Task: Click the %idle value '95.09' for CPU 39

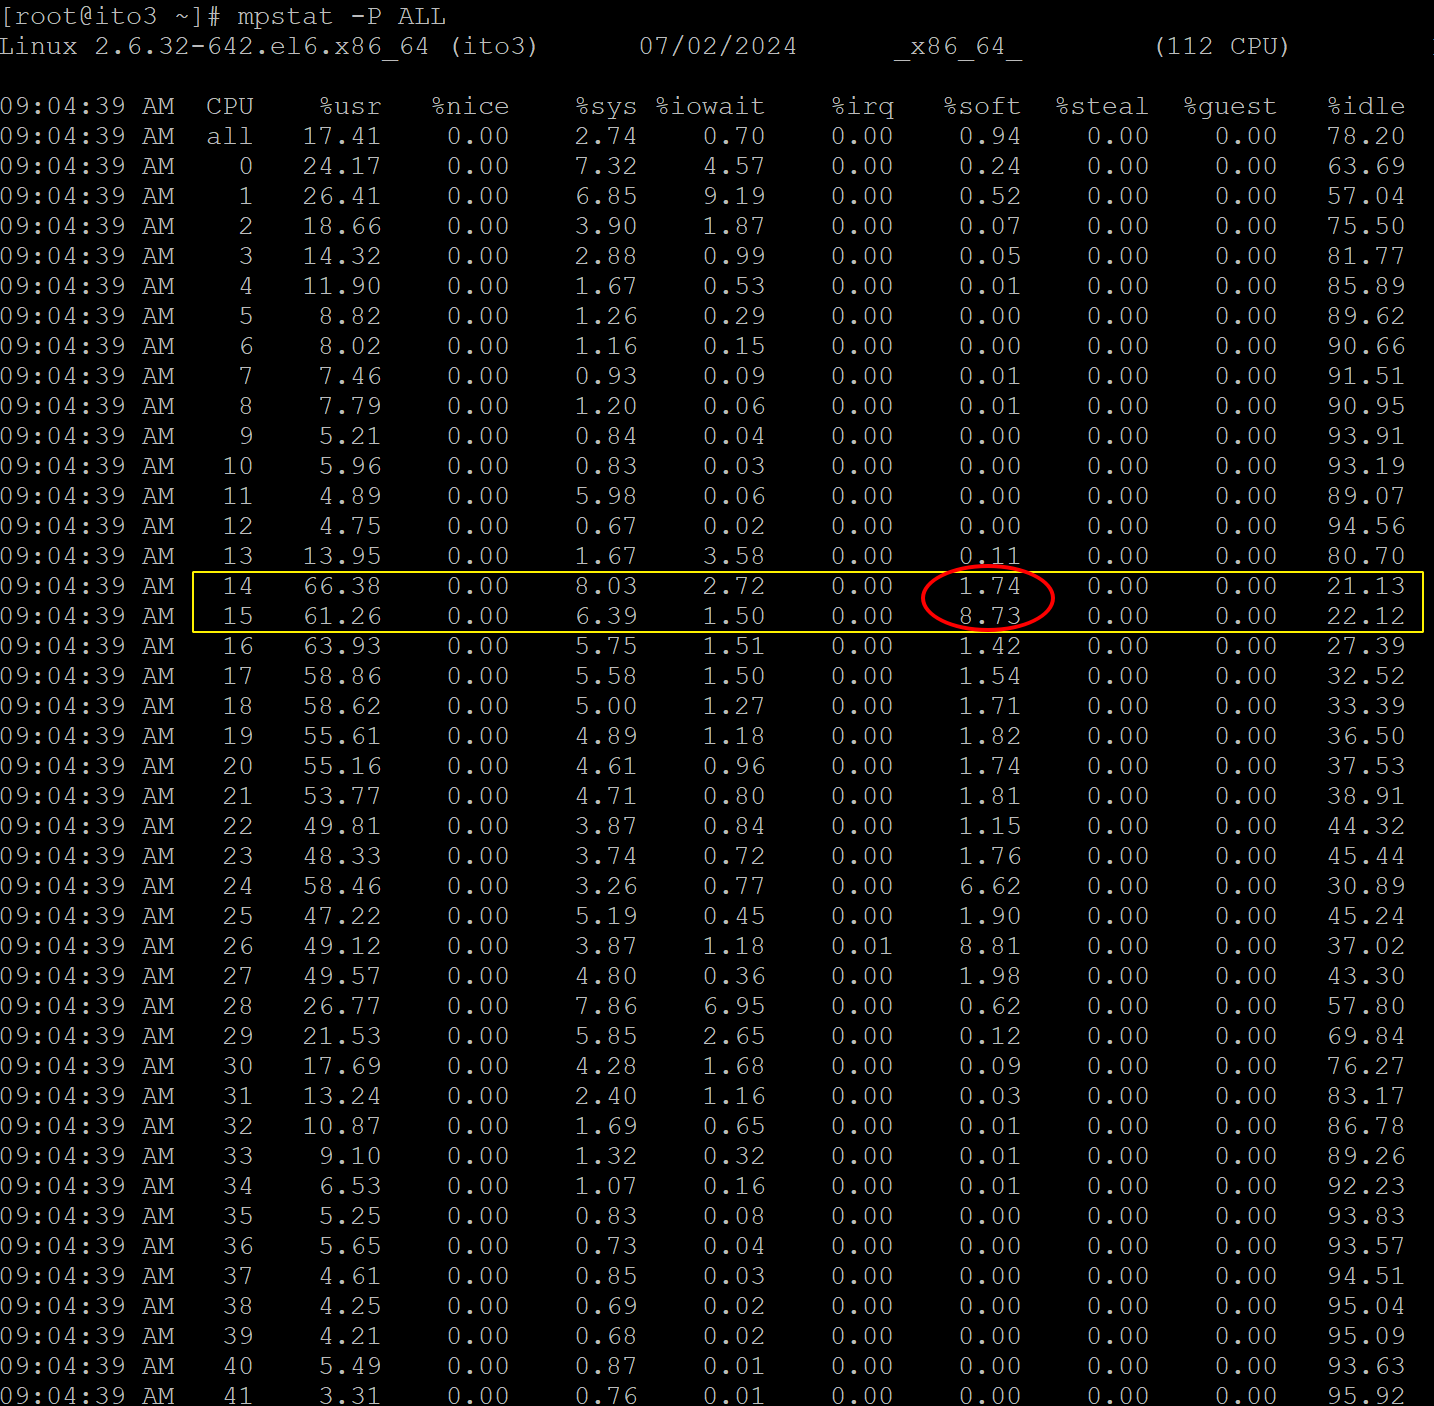Action: tap(1366, 1336)
